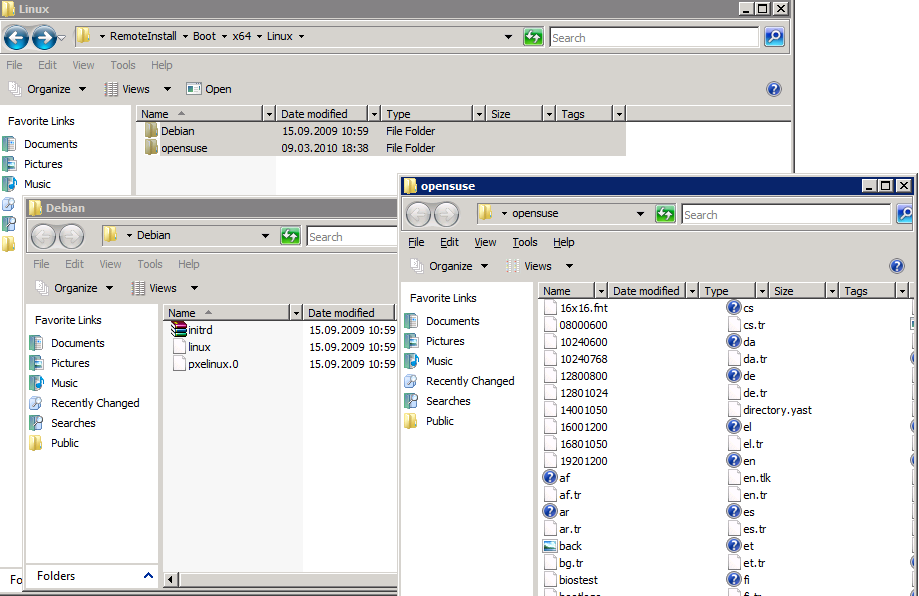Click the Help icon in opensuse window

pos(897,266)
